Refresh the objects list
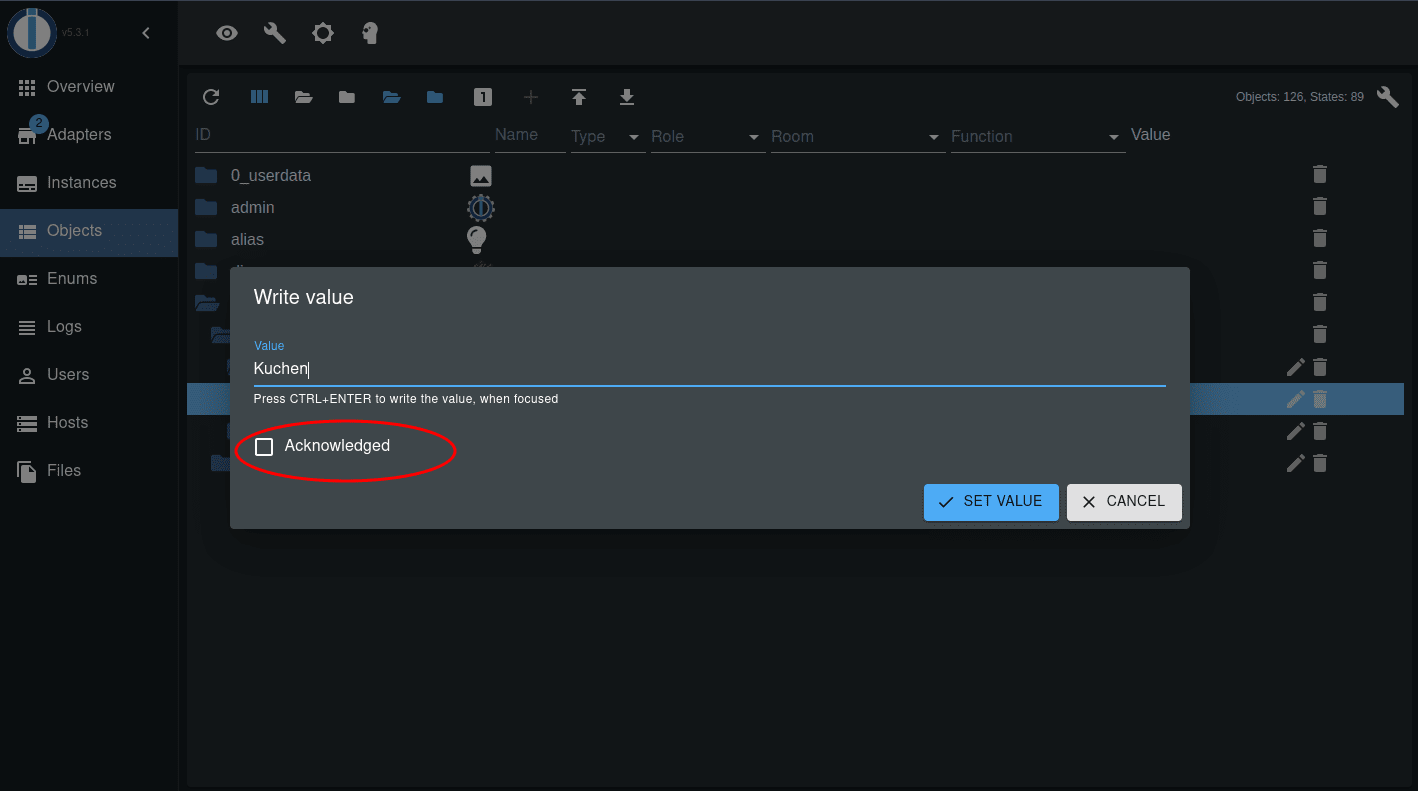Screen dimensions: 1418x791 (x=211, y=96)
